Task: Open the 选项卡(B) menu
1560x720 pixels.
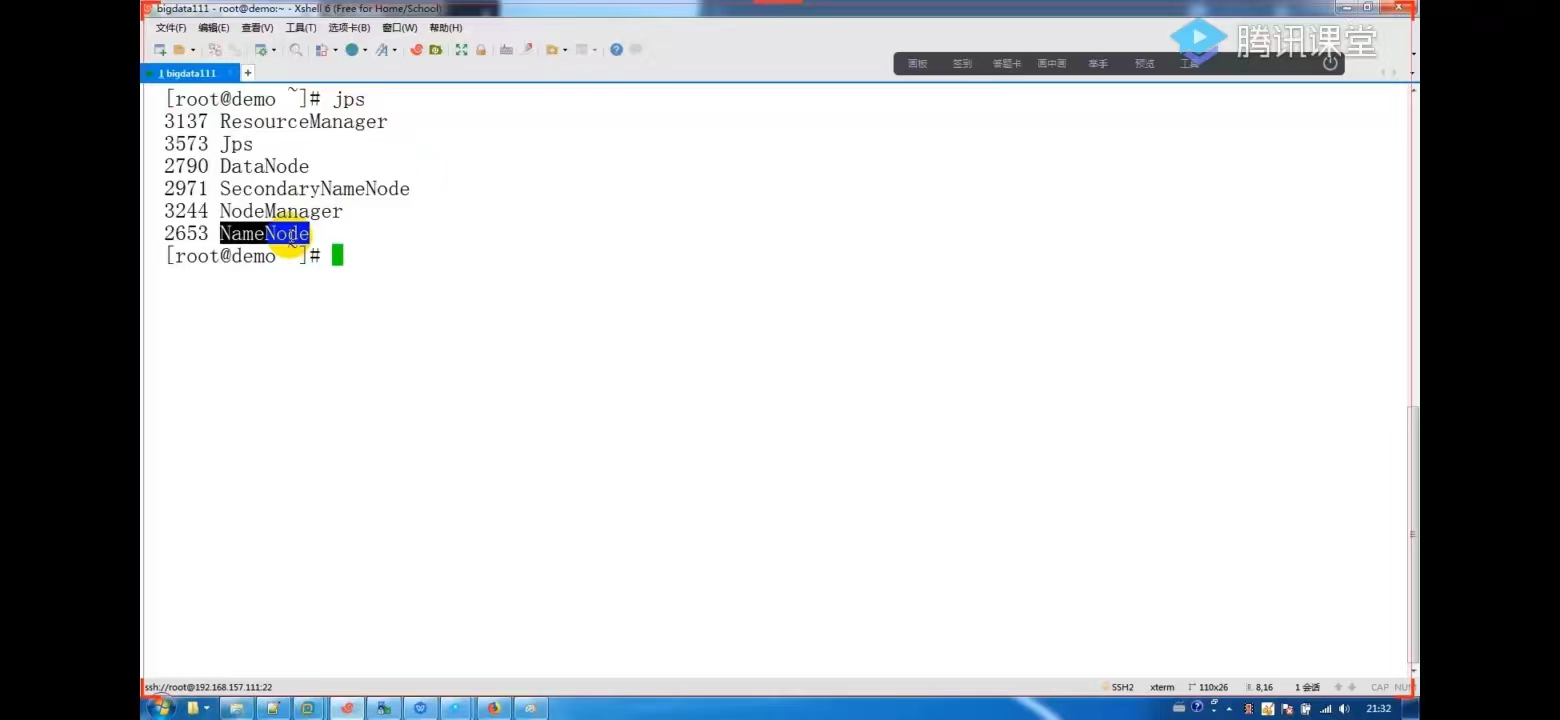Action: pyautogui.click(x=349, y=28)
